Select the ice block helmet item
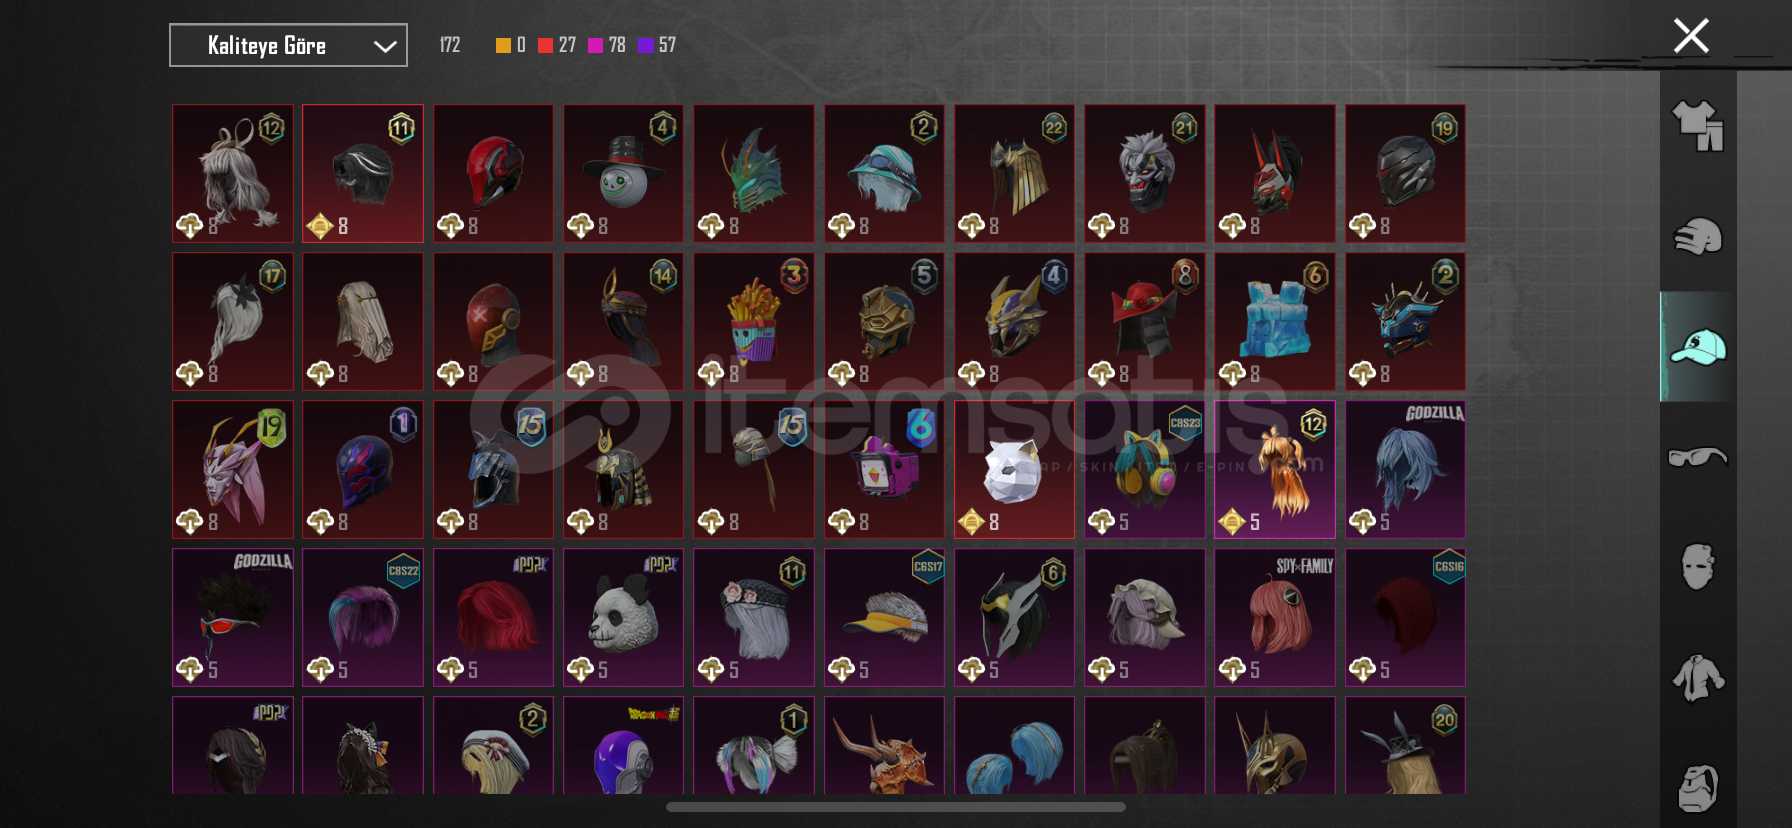The width and height of the screenshot is (1792, 828). point(1275,321)
